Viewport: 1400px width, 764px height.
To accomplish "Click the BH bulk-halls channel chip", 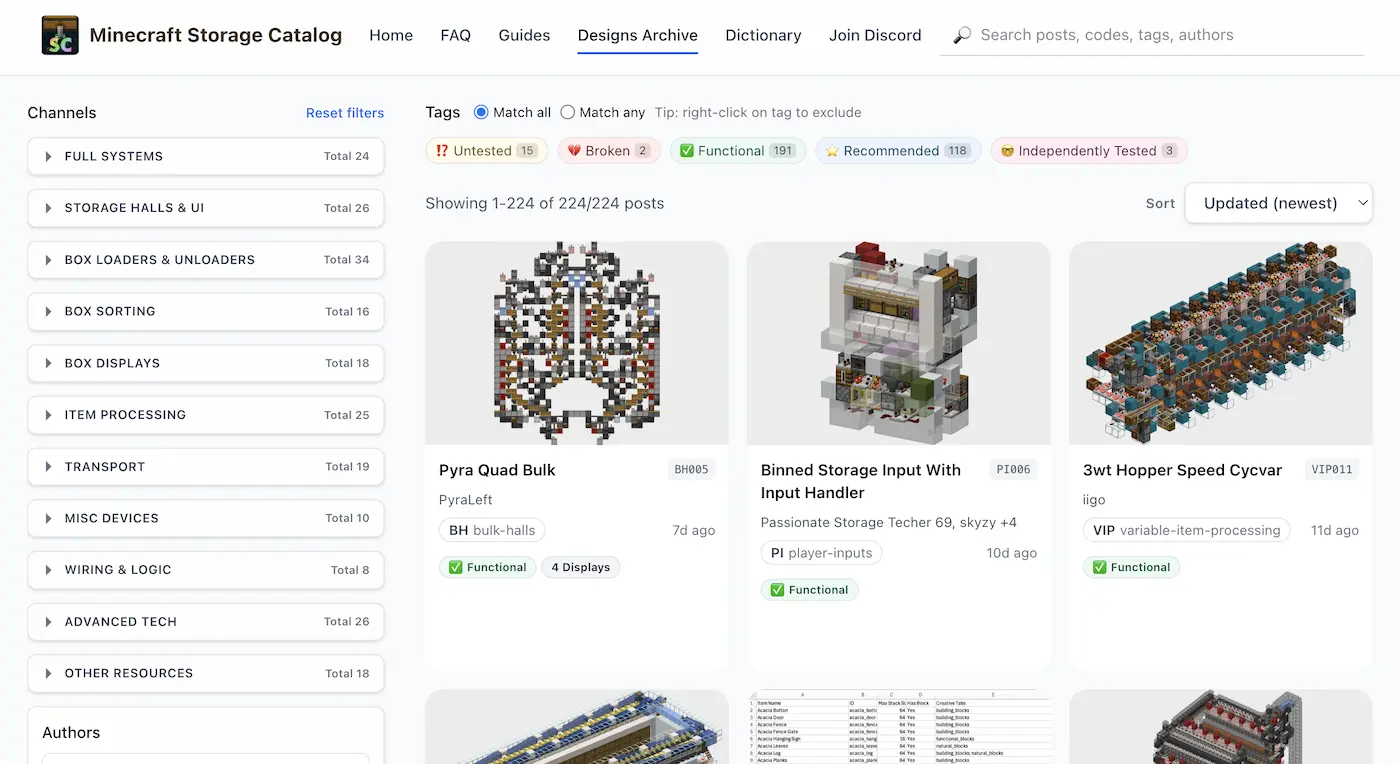I will point(492,530).
